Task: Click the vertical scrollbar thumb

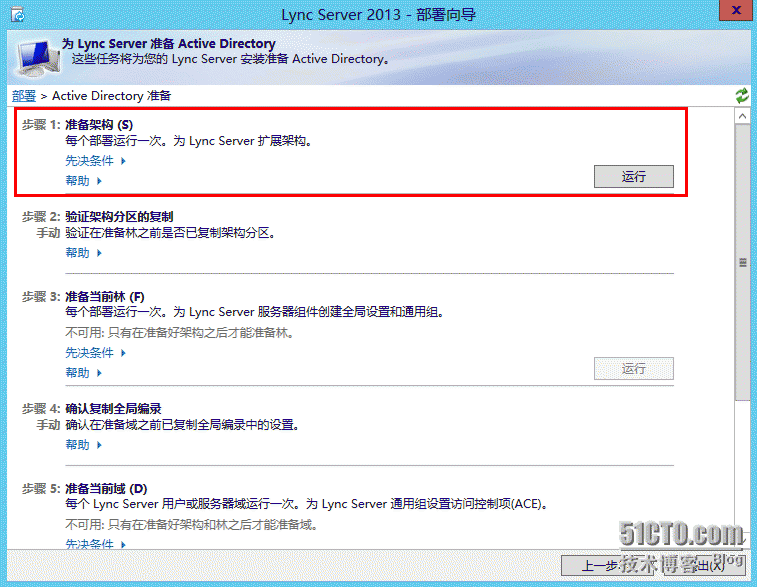Action: click(743, 262)
